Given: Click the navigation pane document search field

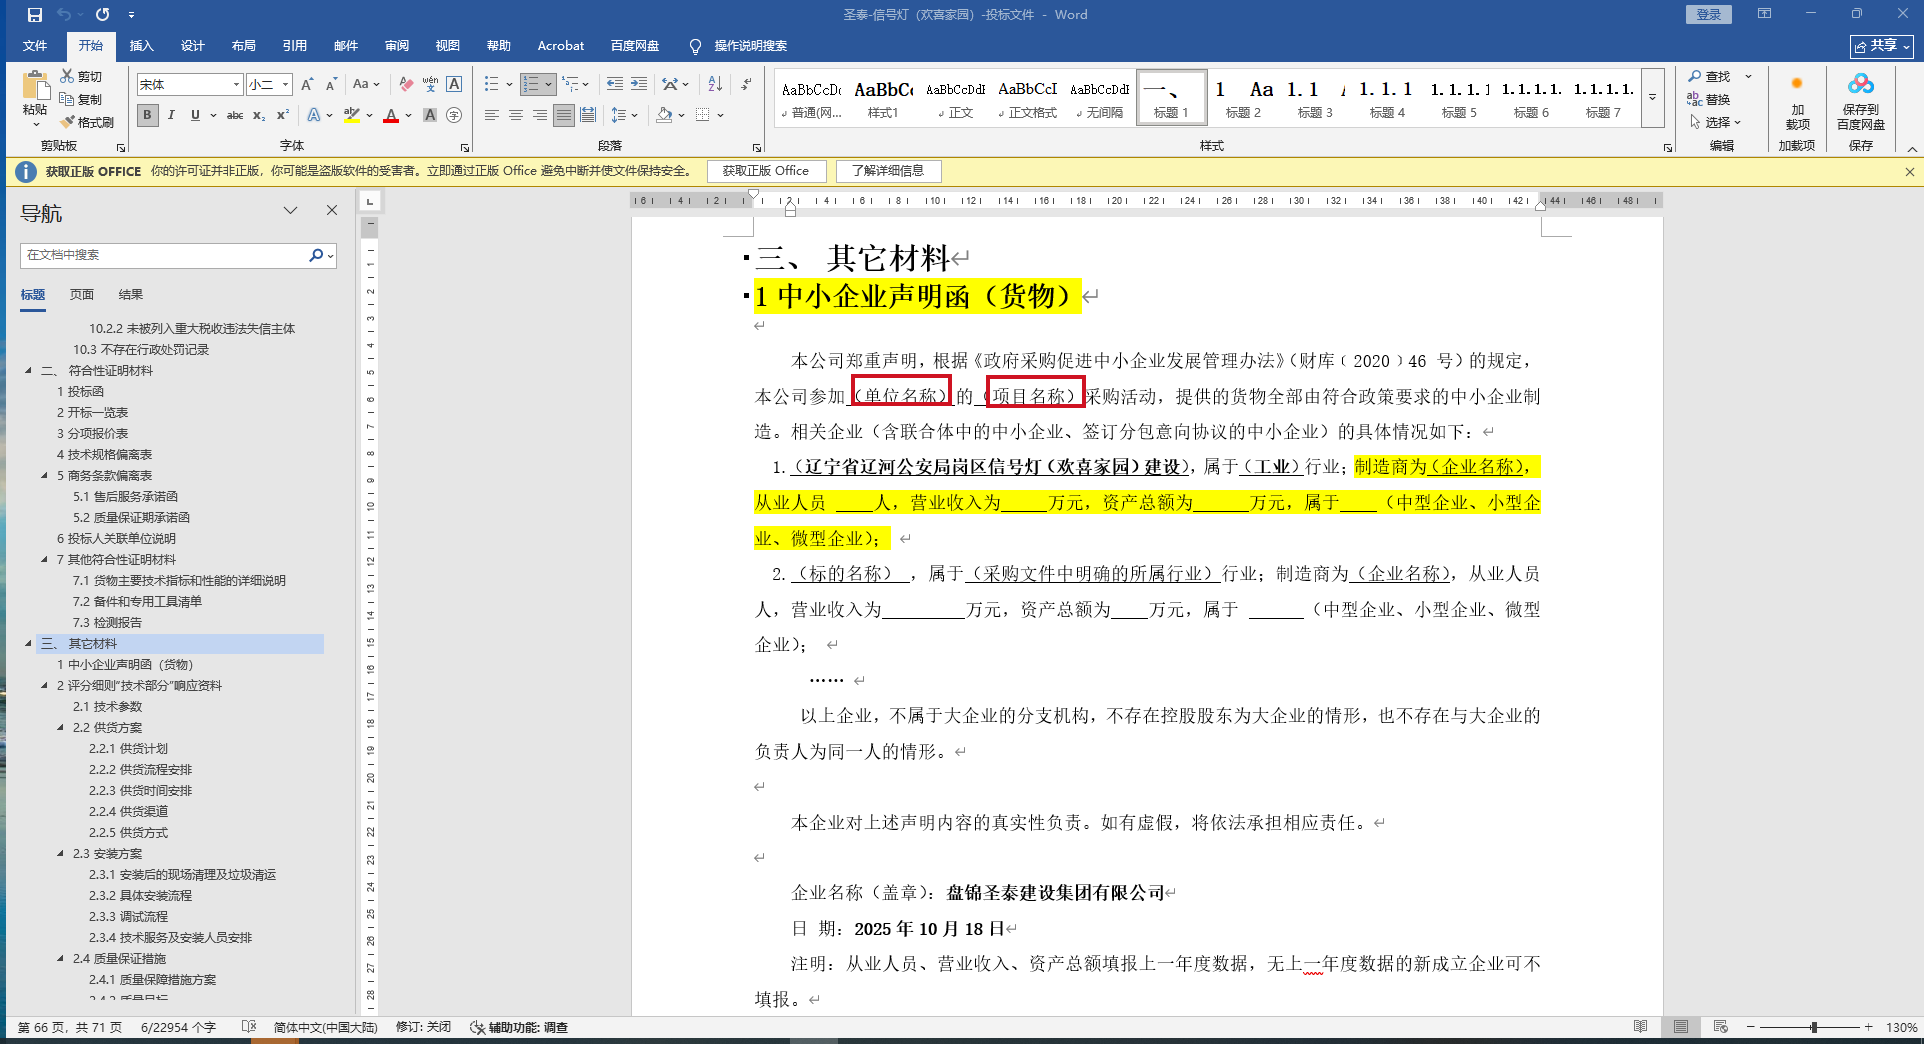Looking at the screenshot, I should (x=165, y=256).
